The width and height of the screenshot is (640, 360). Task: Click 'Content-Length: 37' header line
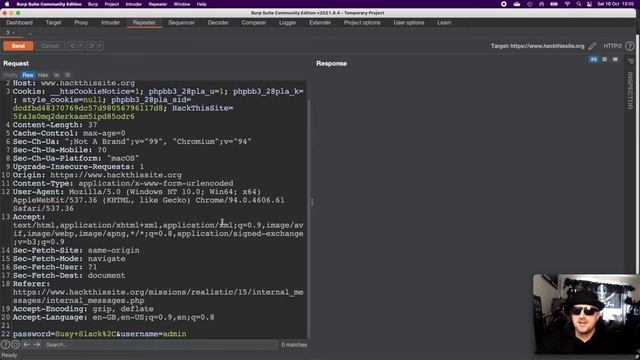[x=55, y=125]
